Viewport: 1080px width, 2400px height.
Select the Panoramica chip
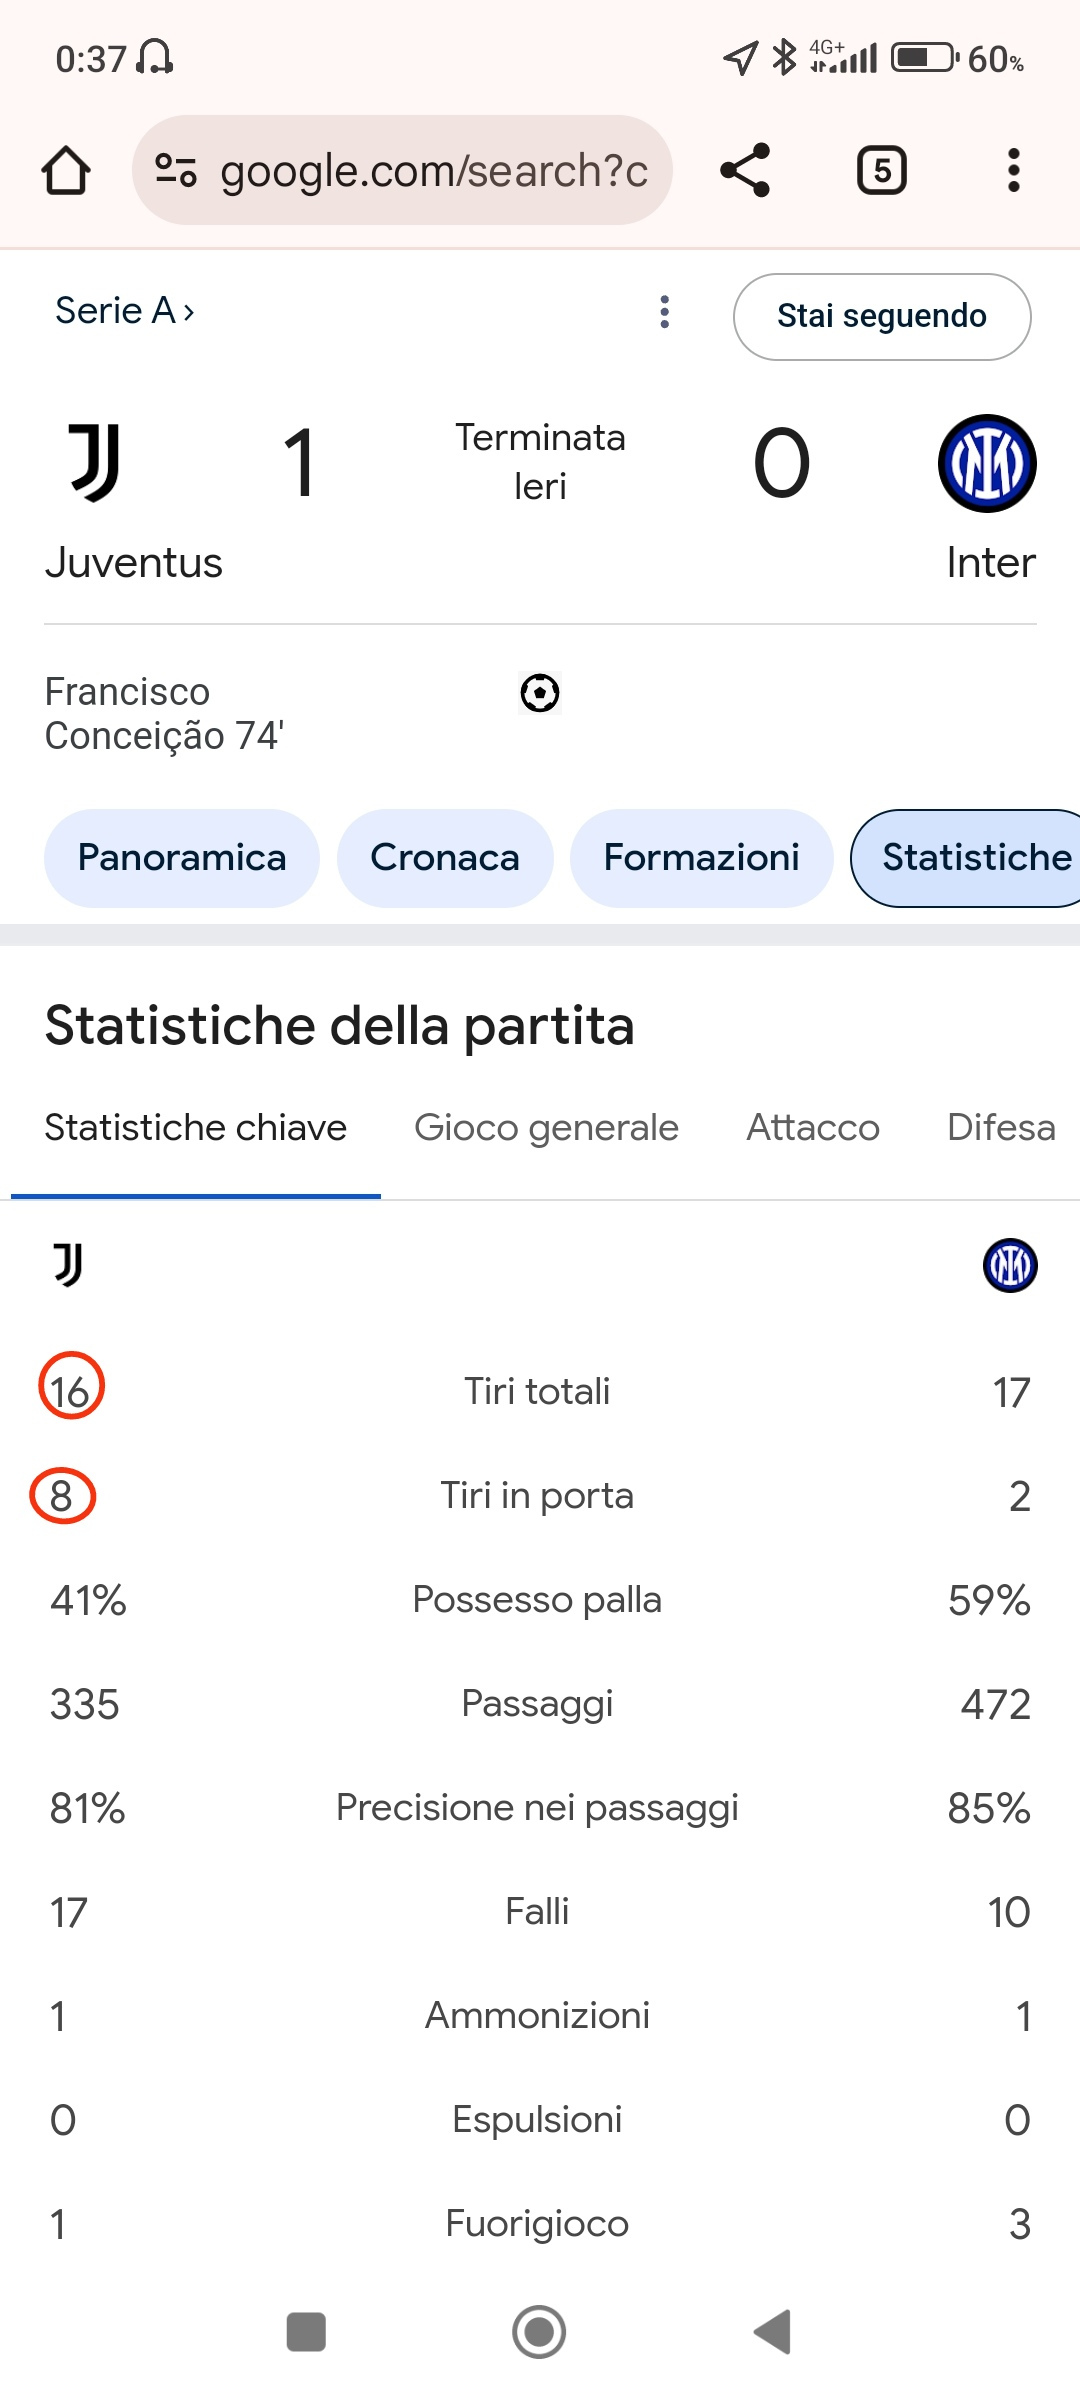pyautogui.click(x=182, y=858)
